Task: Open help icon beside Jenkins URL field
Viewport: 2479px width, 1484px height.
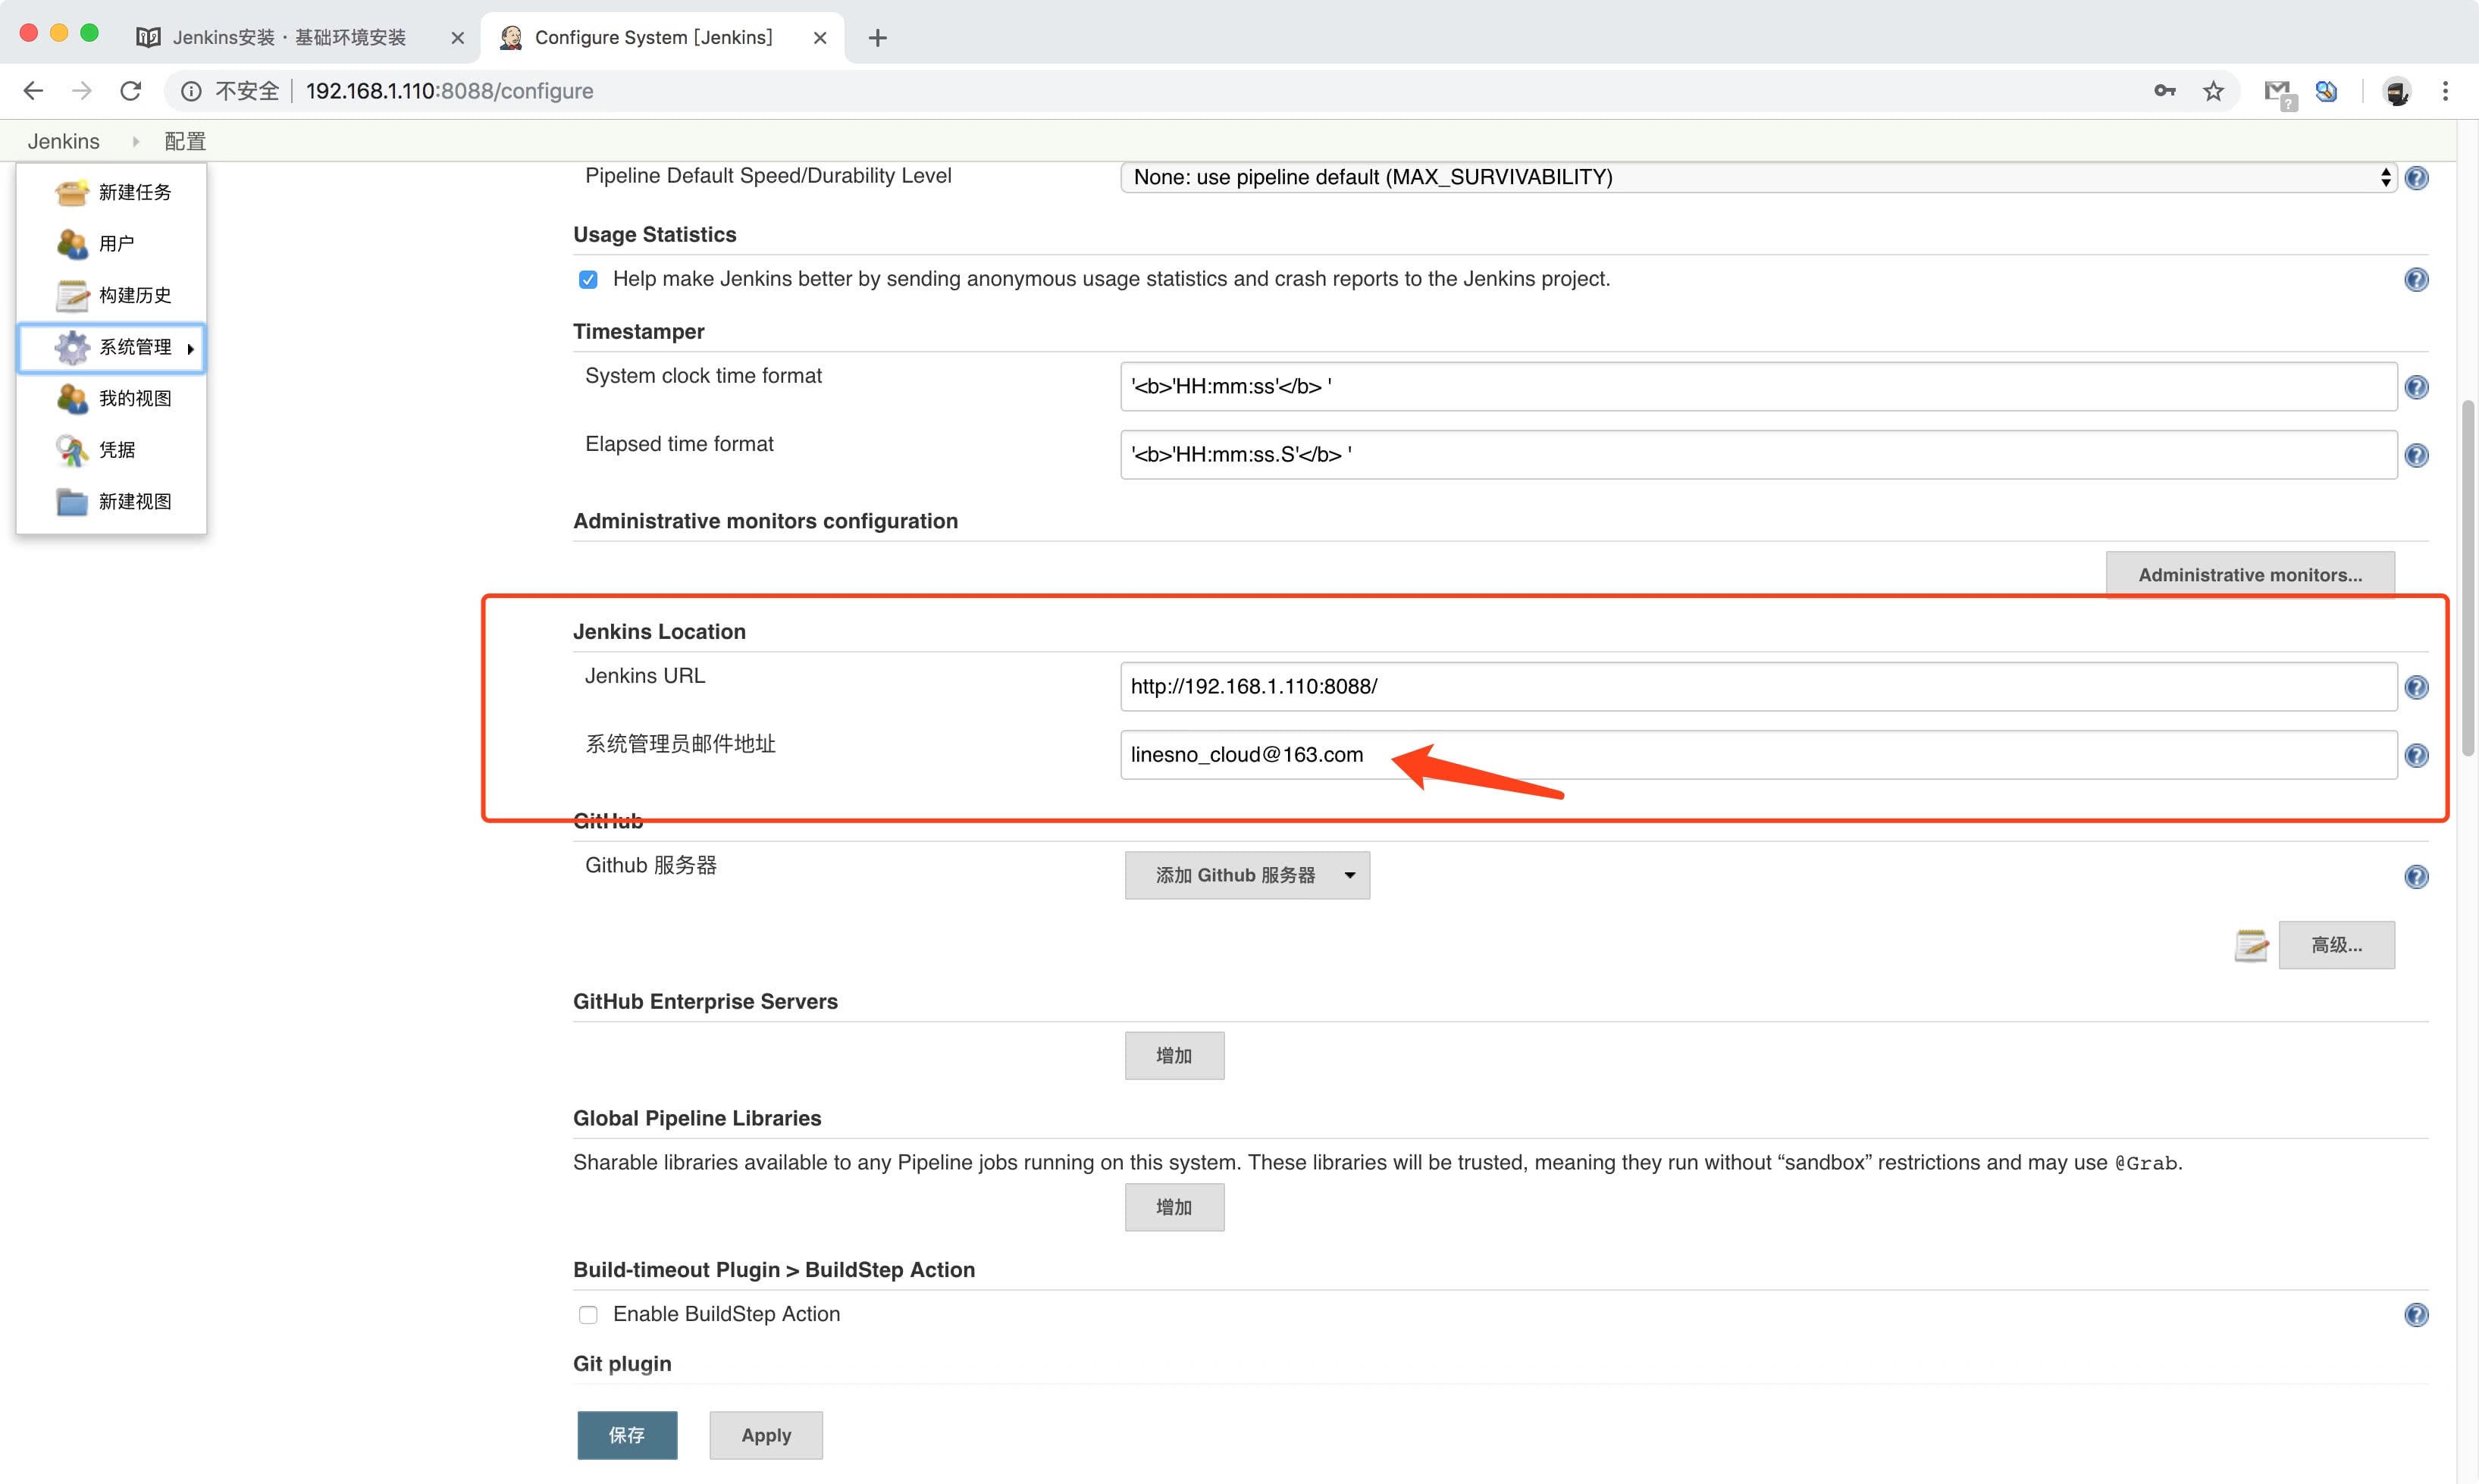Action: click(2416, 687)
